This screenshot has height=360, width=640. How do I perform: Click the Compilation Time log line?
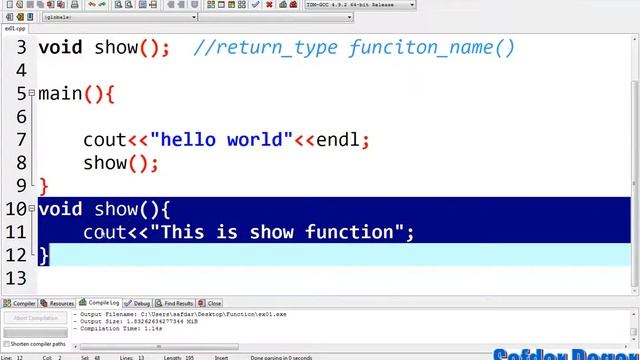click(118, 328)
